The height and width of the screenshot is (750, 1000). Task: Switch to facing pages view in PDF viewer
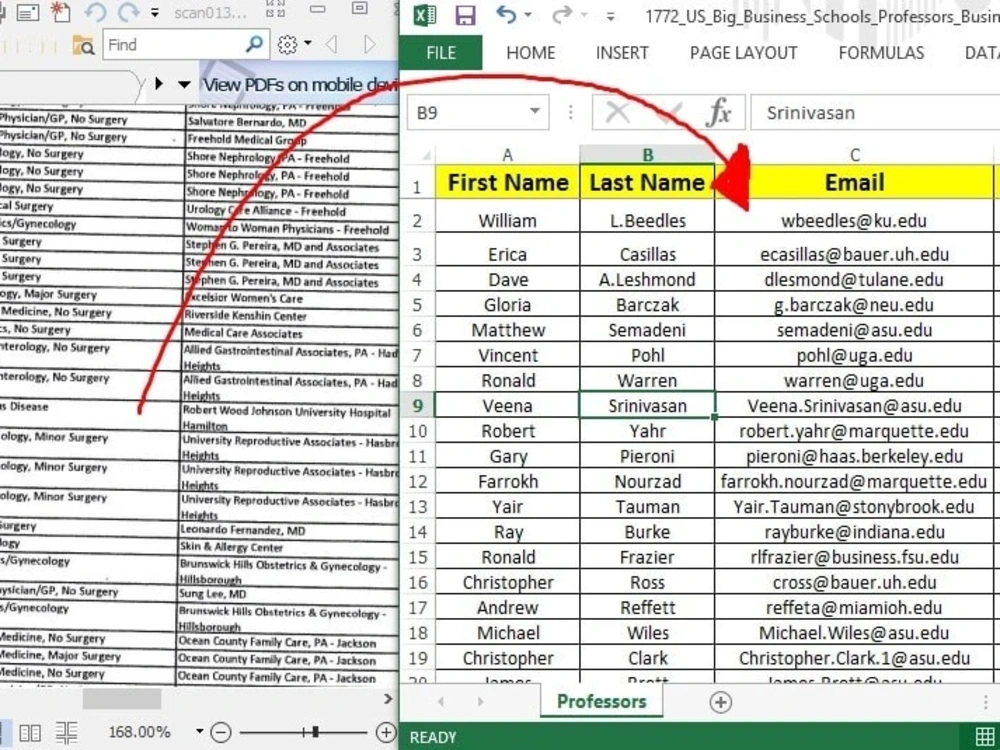point(30,732)
